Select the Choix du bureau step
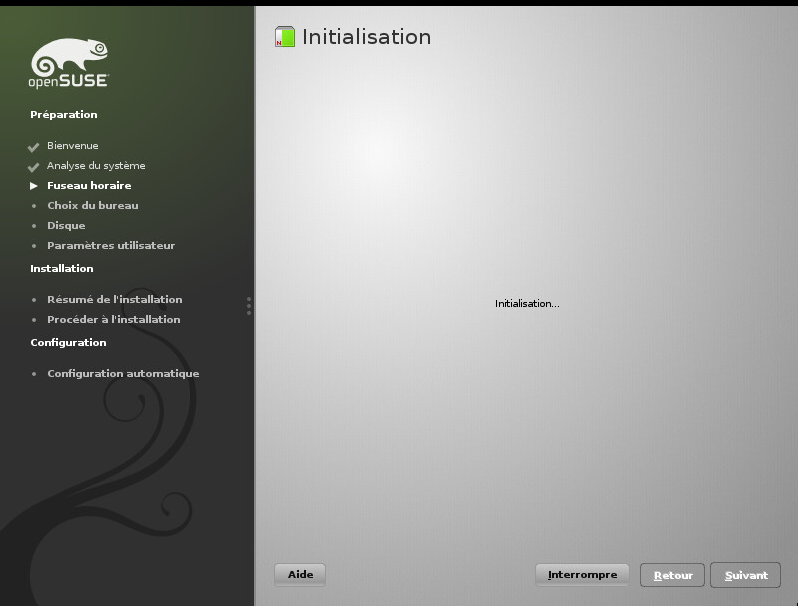 click(x=93, y=206)
